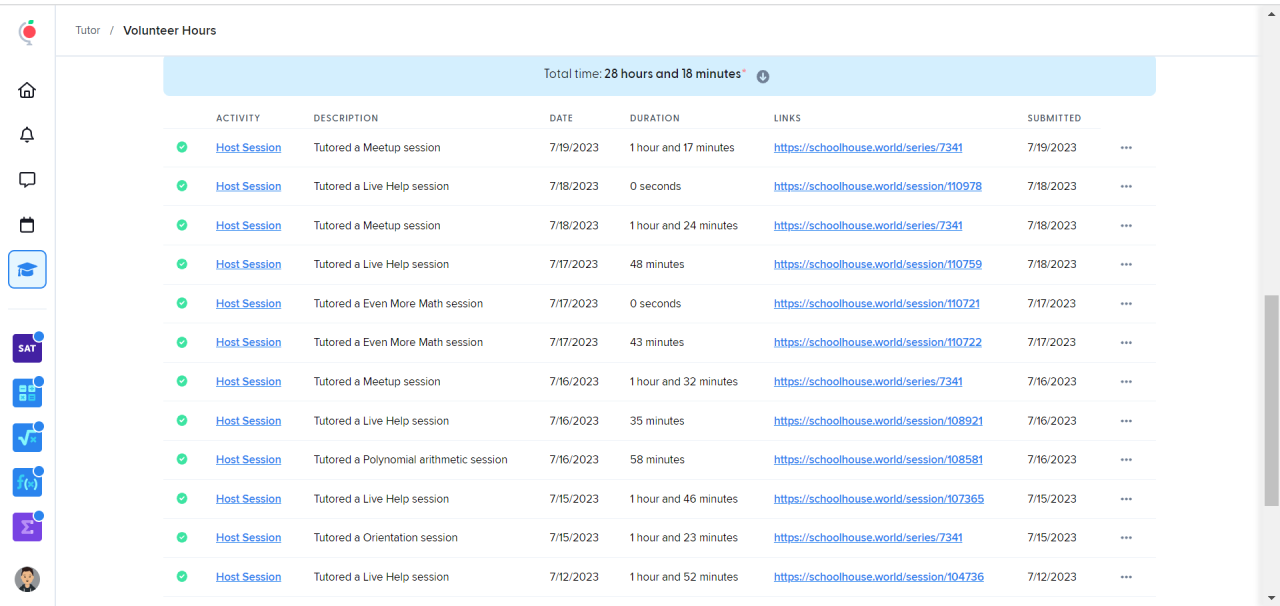1280x606 pixels.
Task: Open the chat messages icon
Action: click(27, 180)
